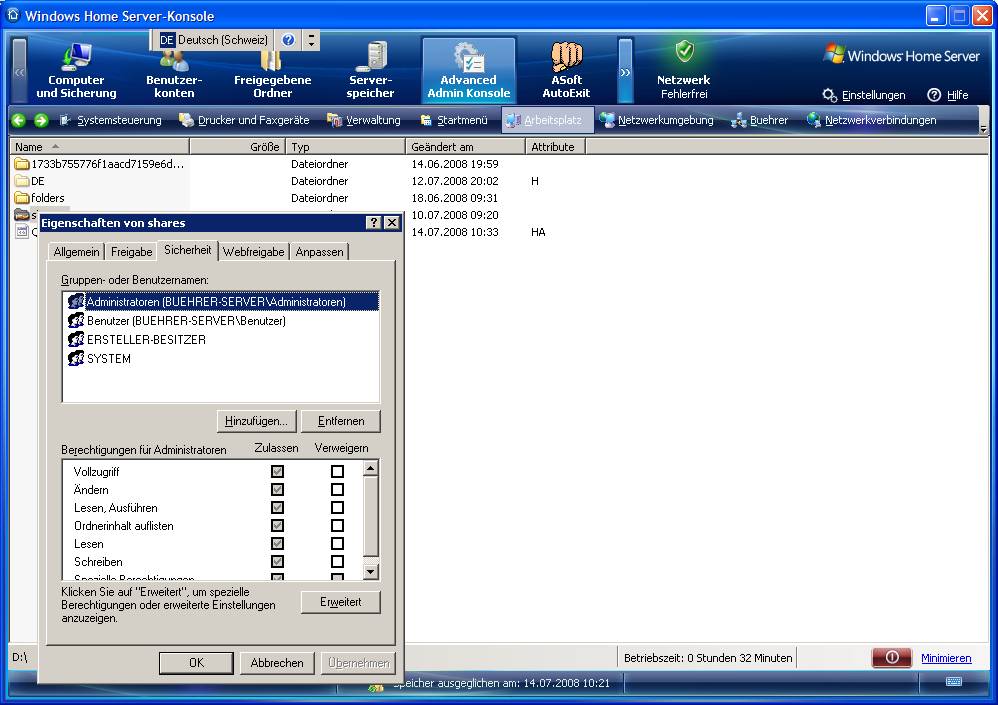Click Erweitert button
Image resolution: width=998 pixels, height=705 pixels.
pos(341,602)
